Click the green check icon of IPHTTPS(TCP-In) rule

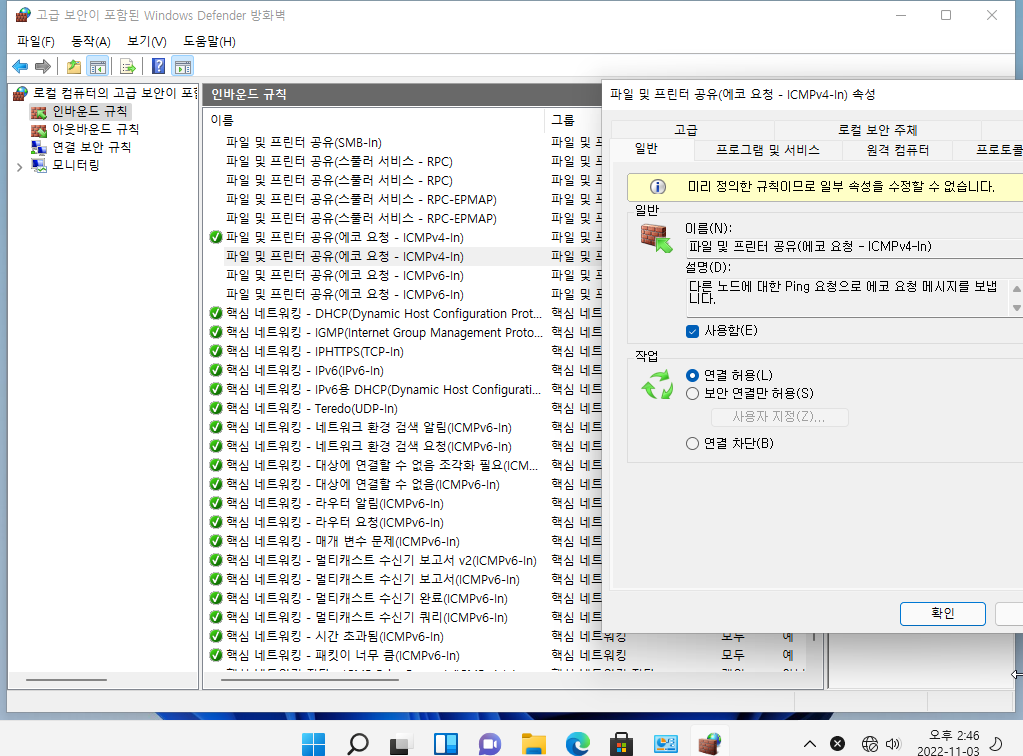216,352
